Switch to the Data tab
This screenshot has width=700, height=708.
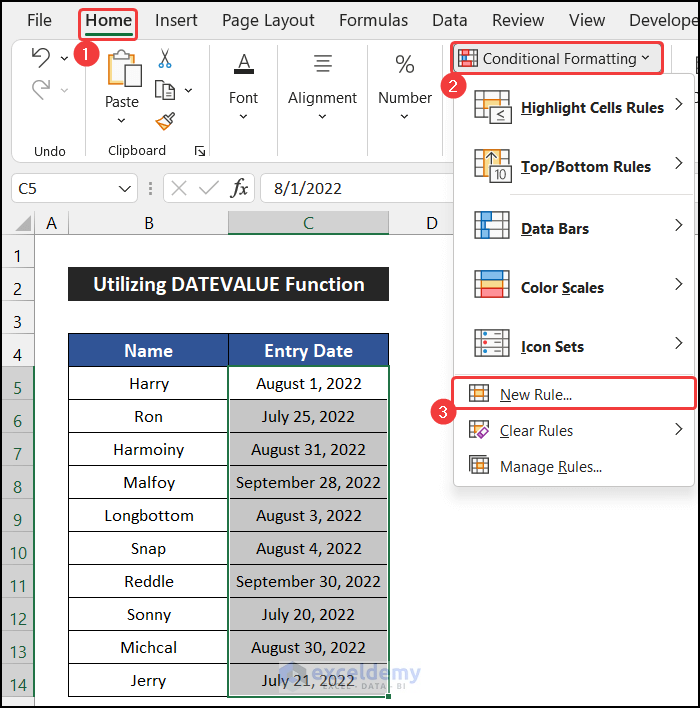[450, 20]
